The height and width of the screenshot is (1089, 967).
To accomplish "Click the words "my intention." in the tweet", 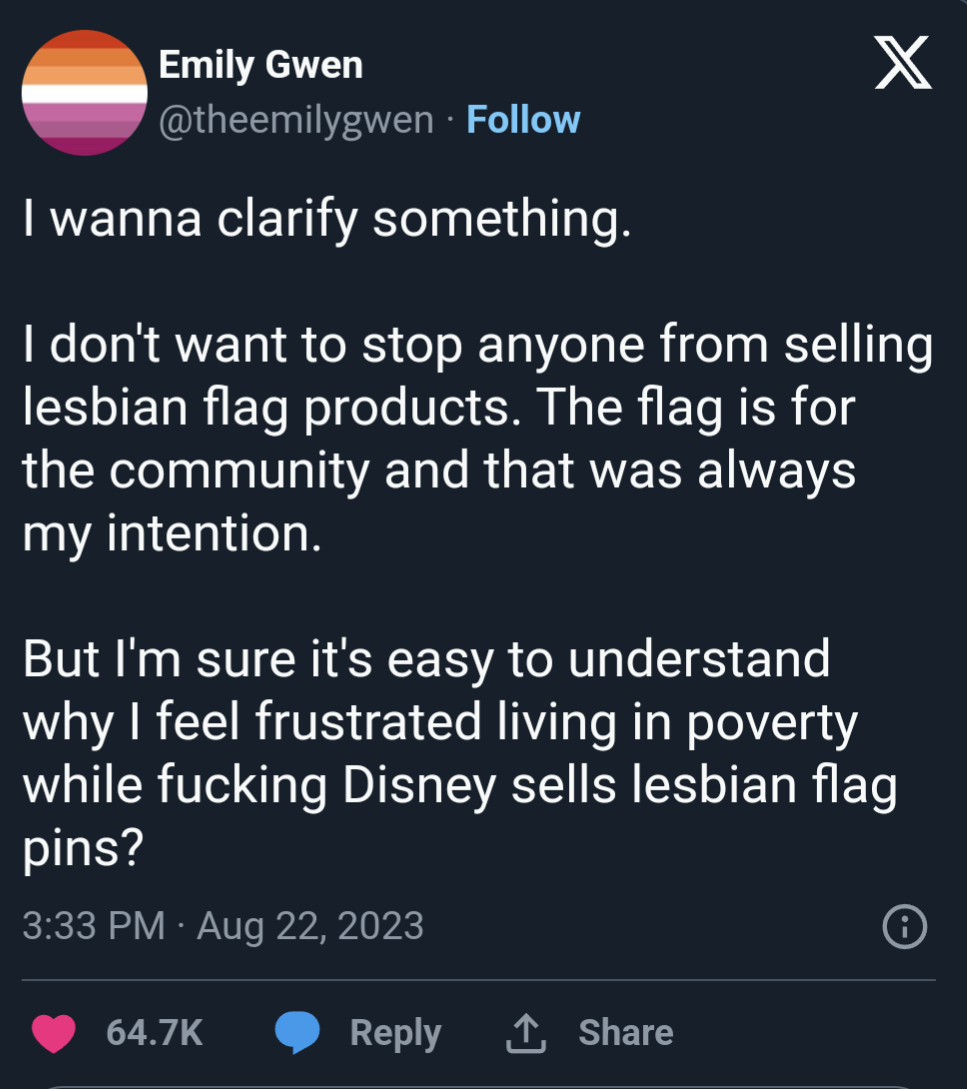I will click(x=172, y=533).
